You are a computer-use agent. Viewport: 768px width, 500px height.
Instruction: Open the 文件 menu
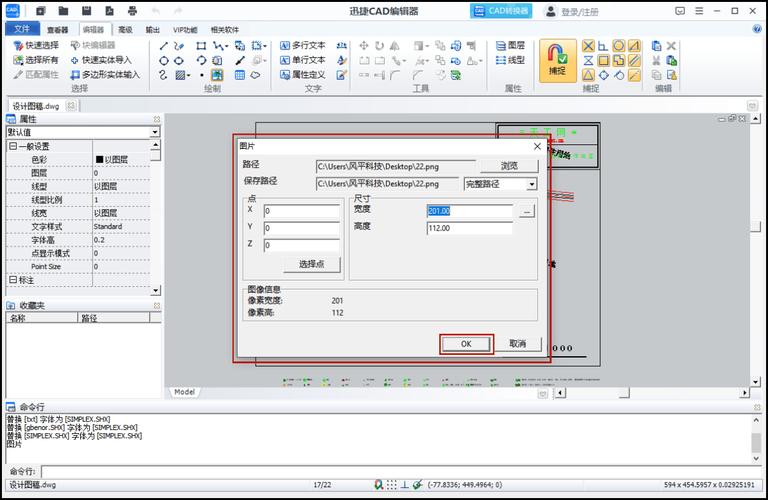[21, 30]
